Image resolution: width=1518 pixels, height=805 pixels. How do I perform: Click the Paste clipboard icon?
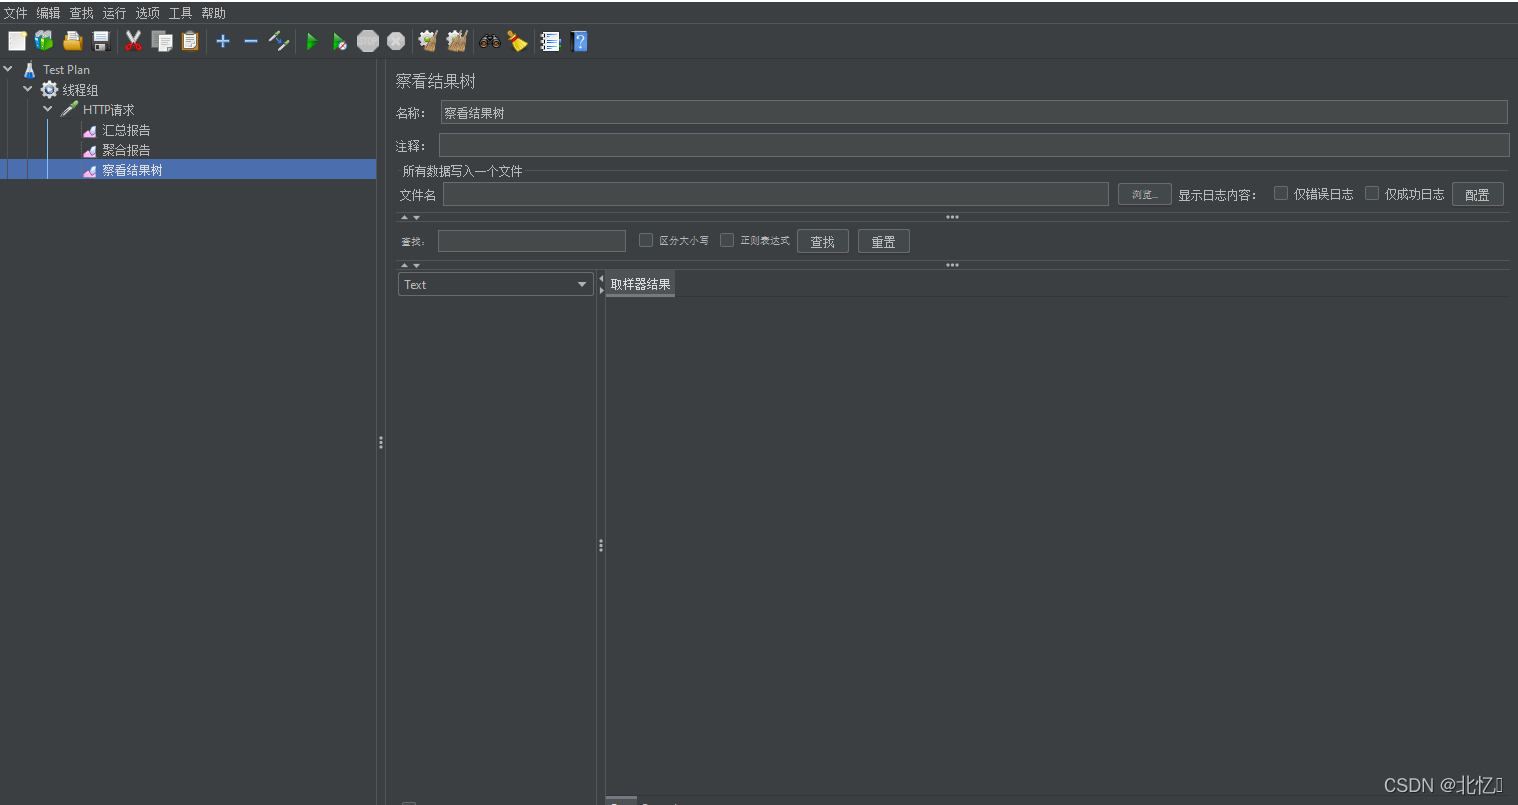tap(189, 41)
